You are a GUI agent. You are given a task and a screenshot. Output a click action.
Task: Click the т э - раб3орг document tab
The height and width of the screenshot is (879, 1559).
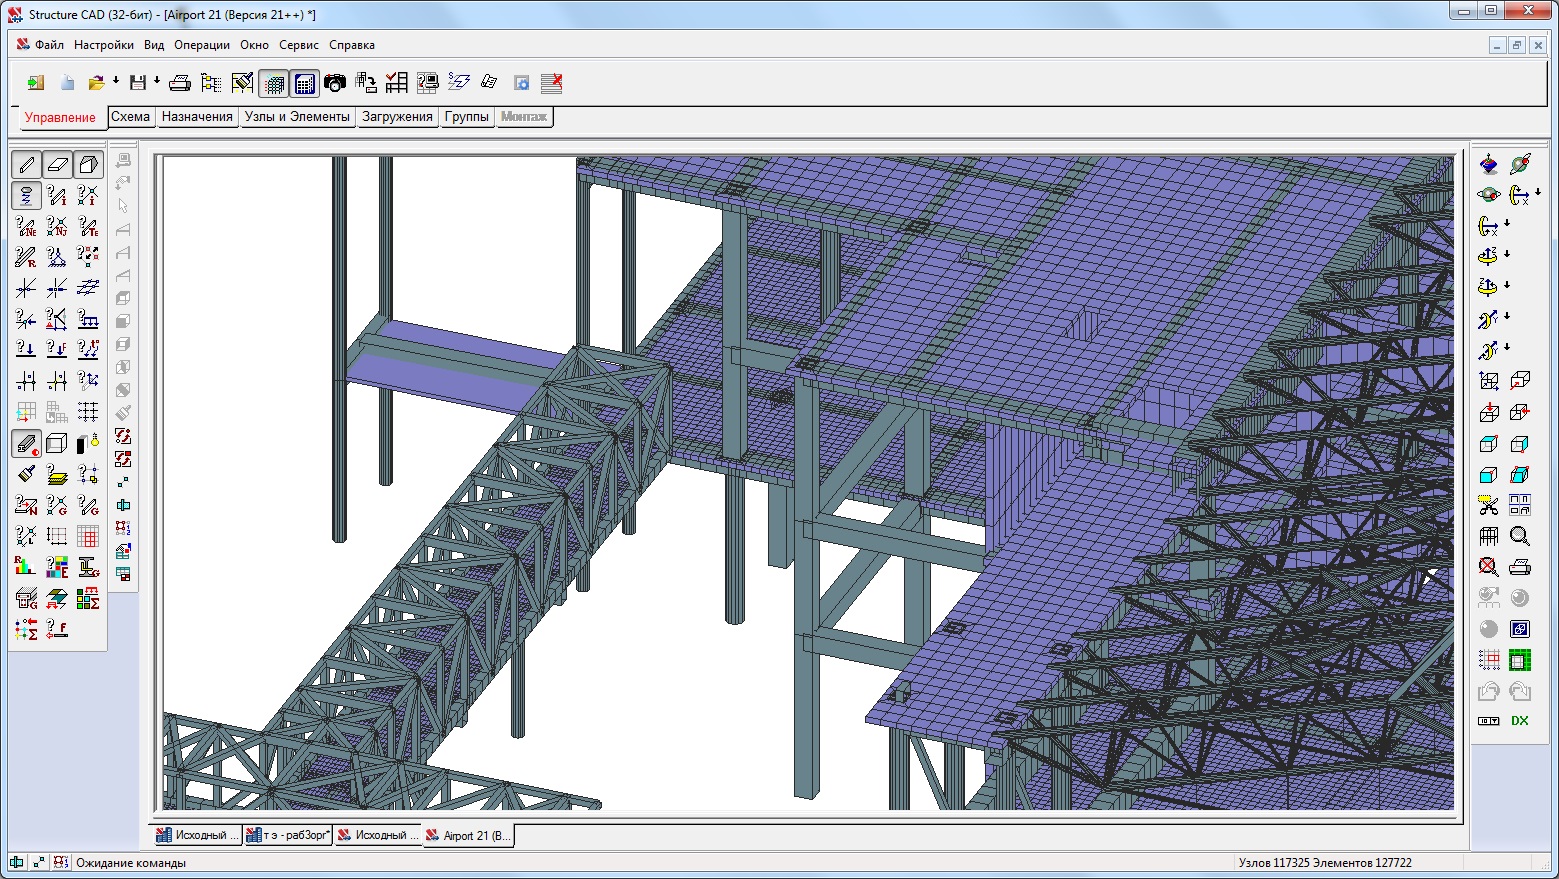pyautogui.click(x=288, y=836)
